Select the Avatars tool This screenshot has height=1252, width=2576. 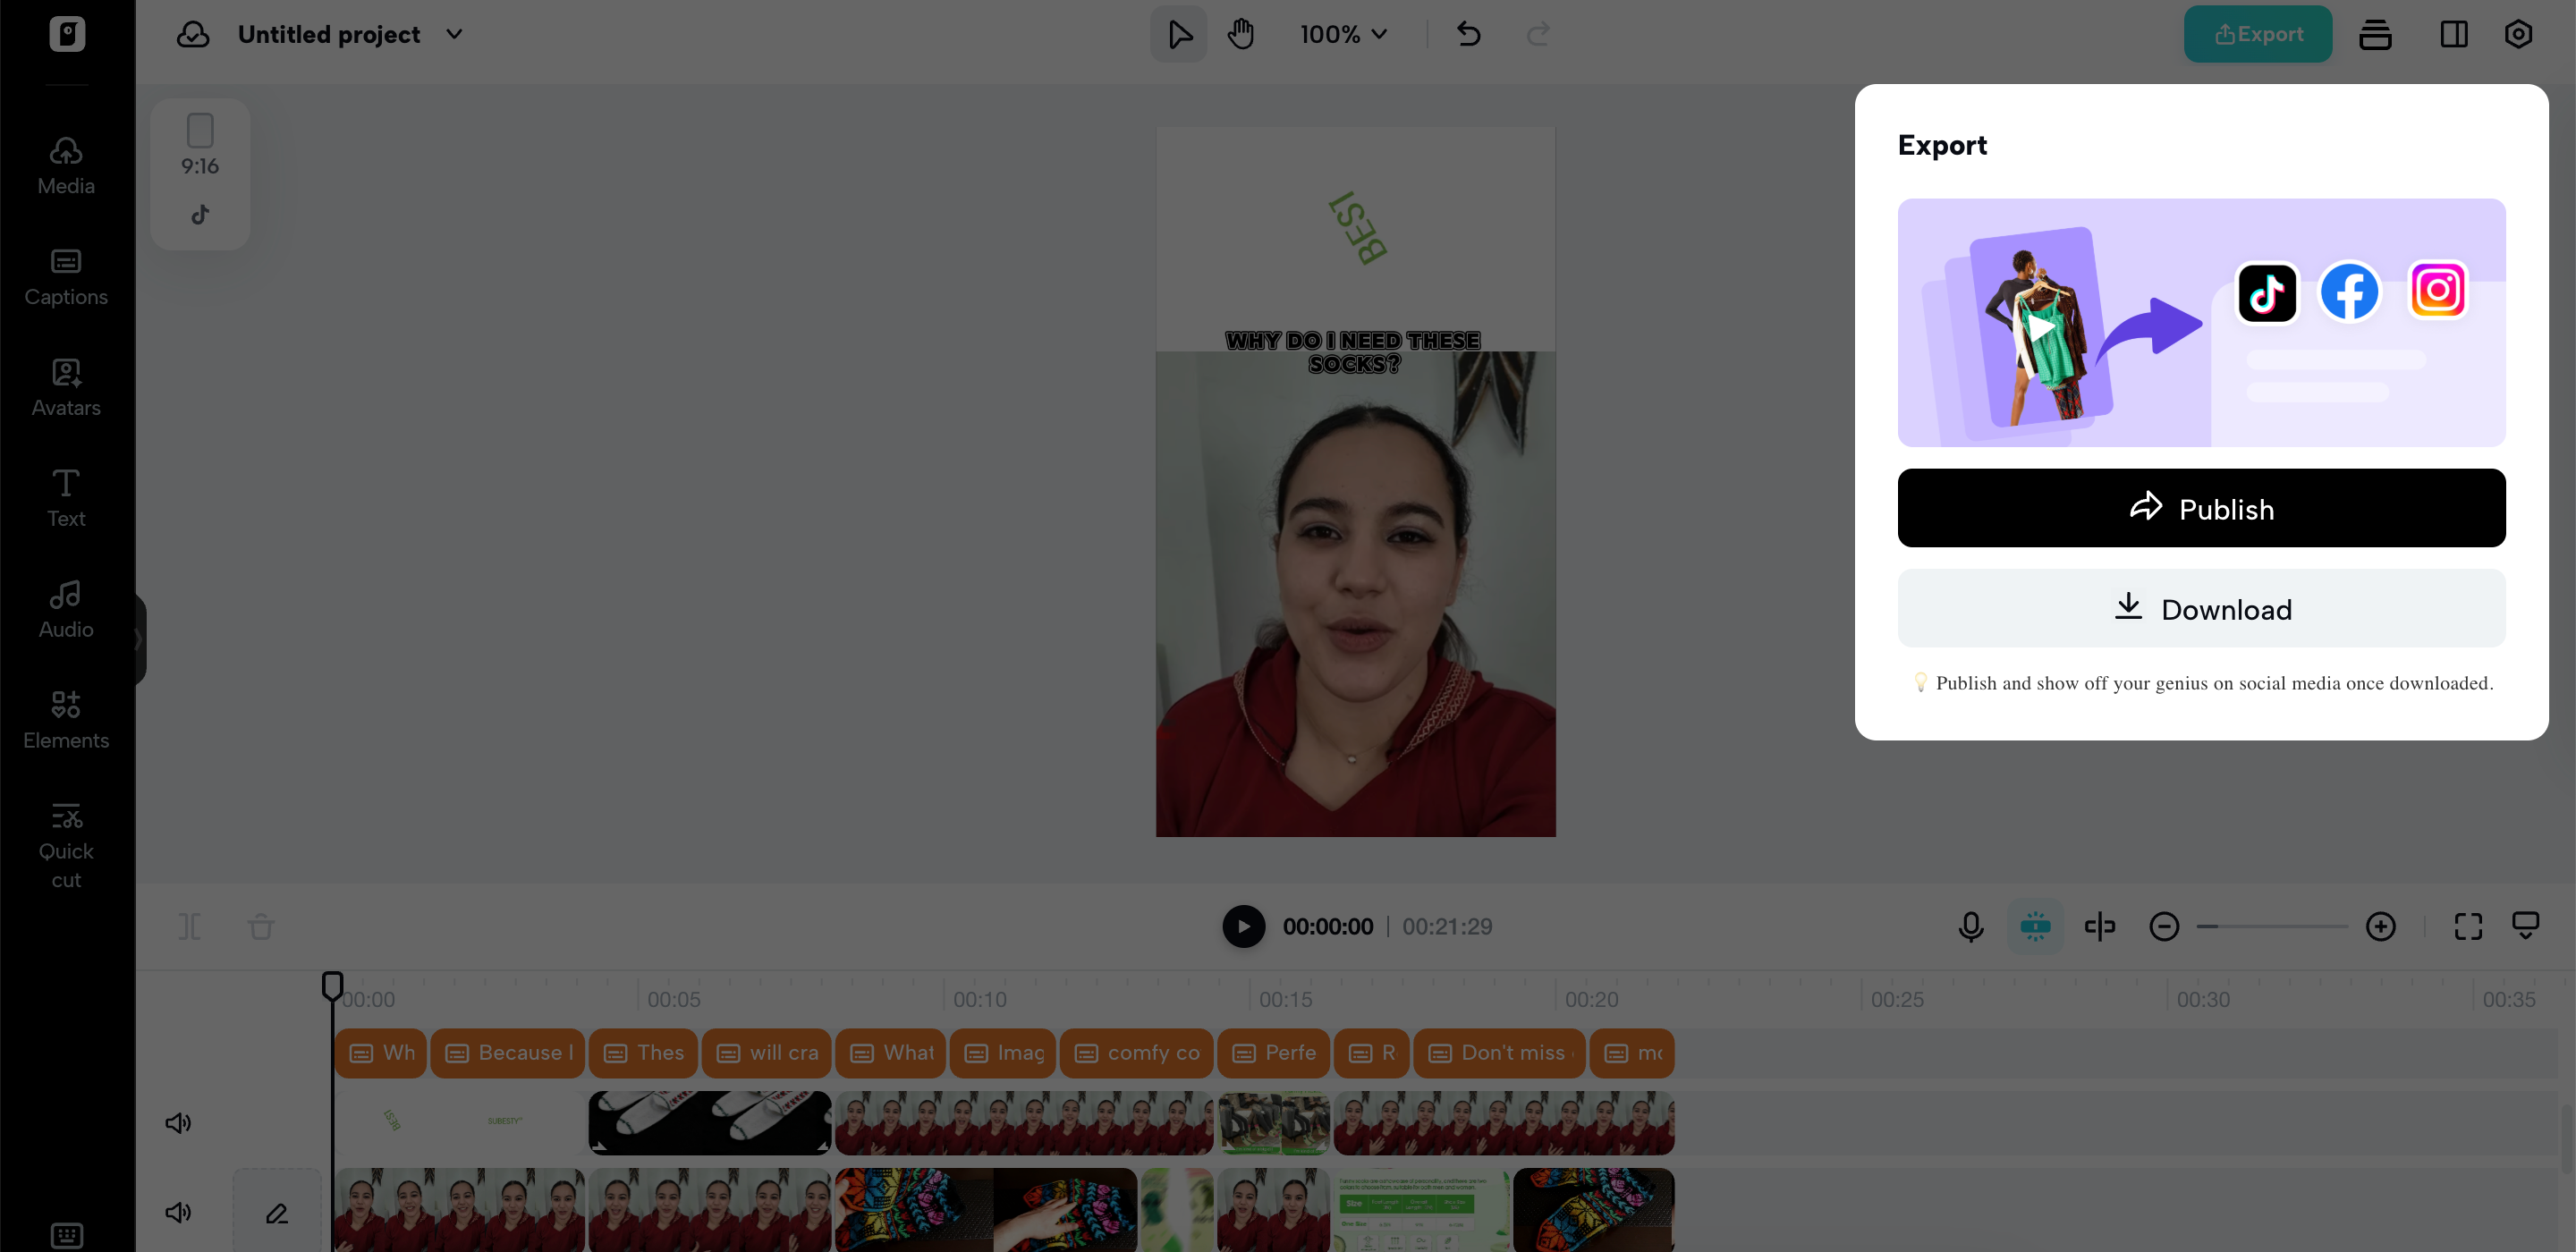[x=65, y=387]
